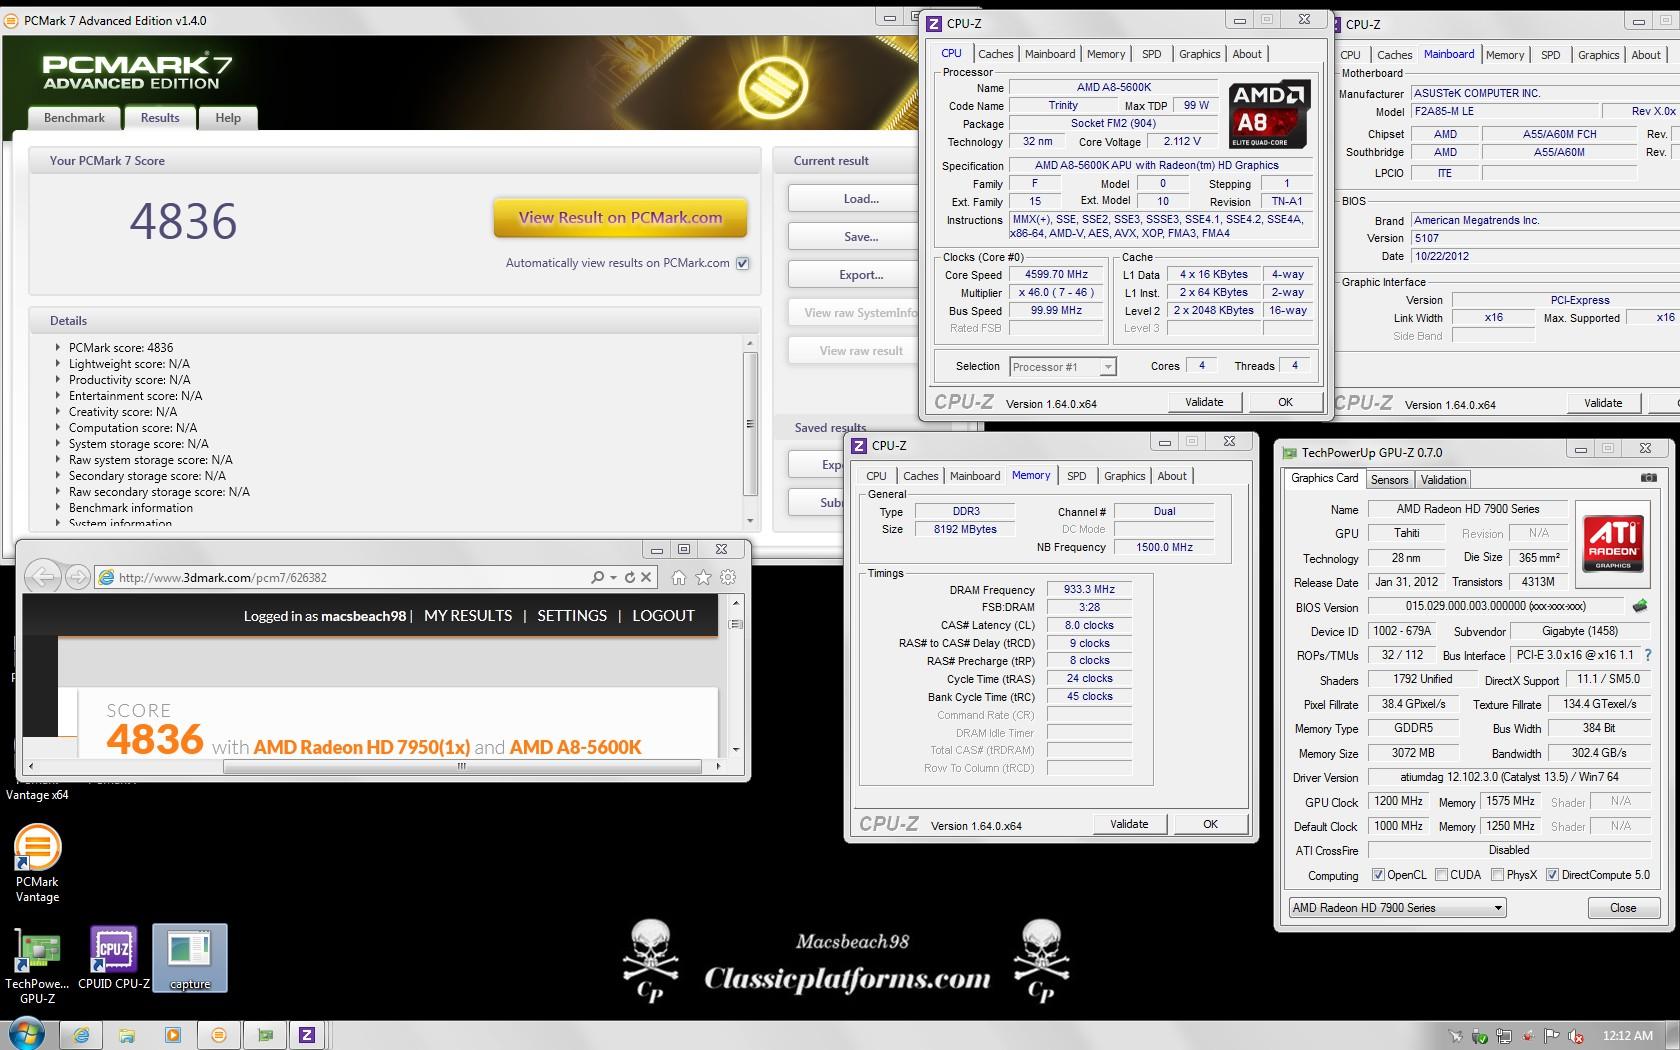Expand the Computation score detail row
Viewport: 1680px width, 1050px height.
[57, 428]
